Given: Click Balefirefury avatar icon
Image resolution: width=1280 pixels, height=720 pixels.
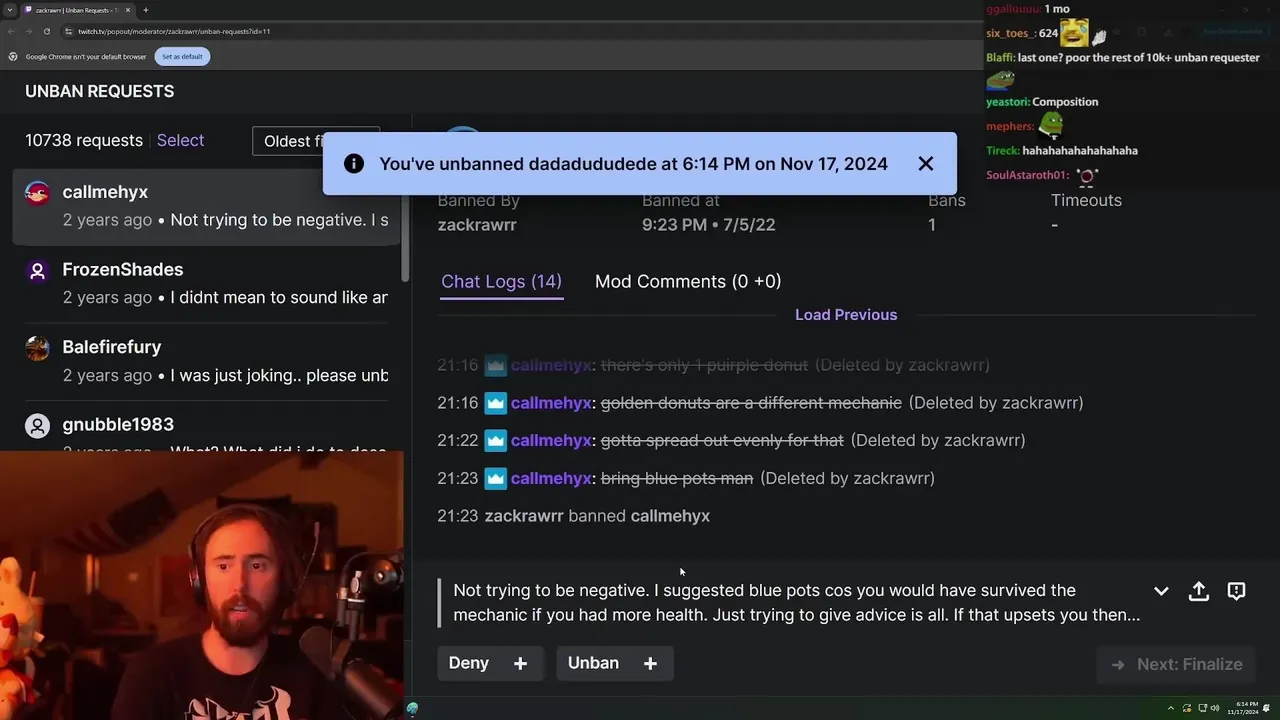Looking at the screenshot, I should (x=37, y=348).
